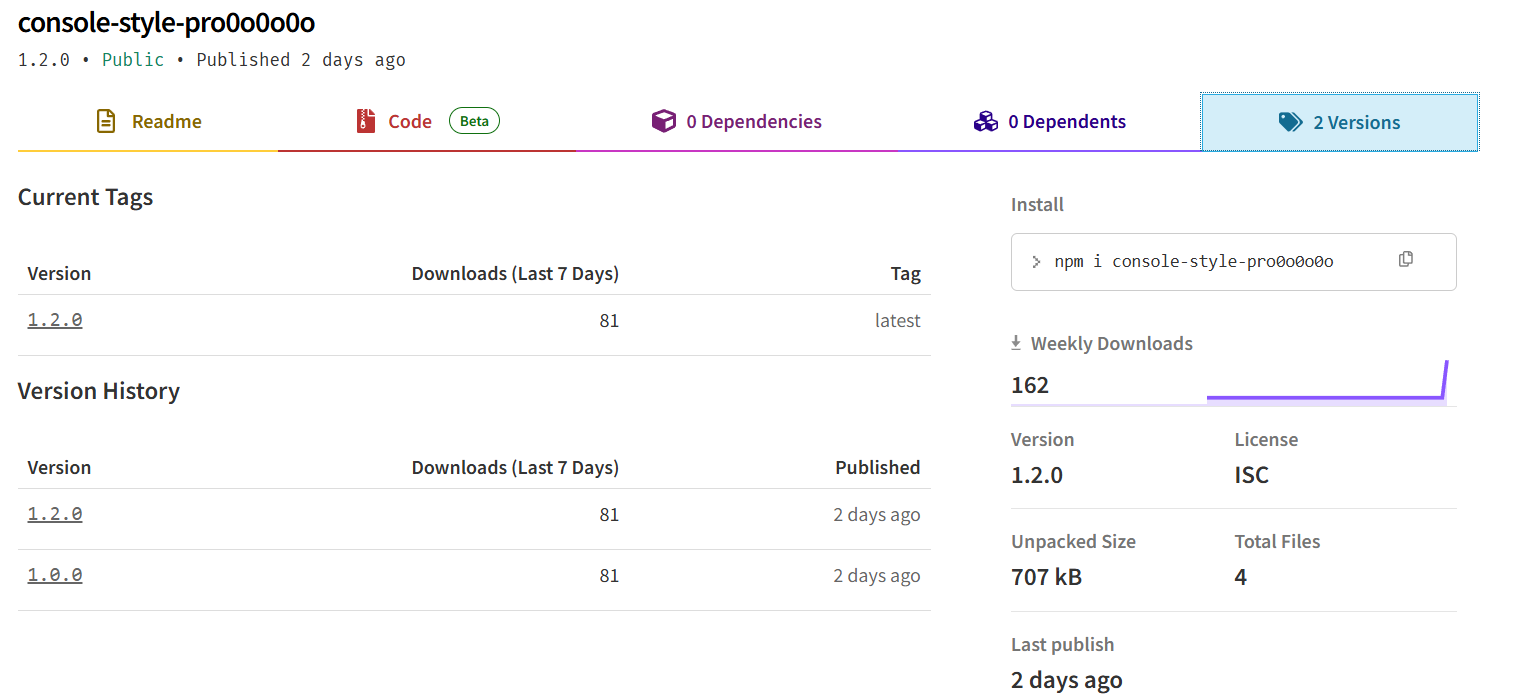The width and height of the screenshot is (1532, 698).
Task: Click the latest tag in Current Tags
Action: [x=897, y=321]
